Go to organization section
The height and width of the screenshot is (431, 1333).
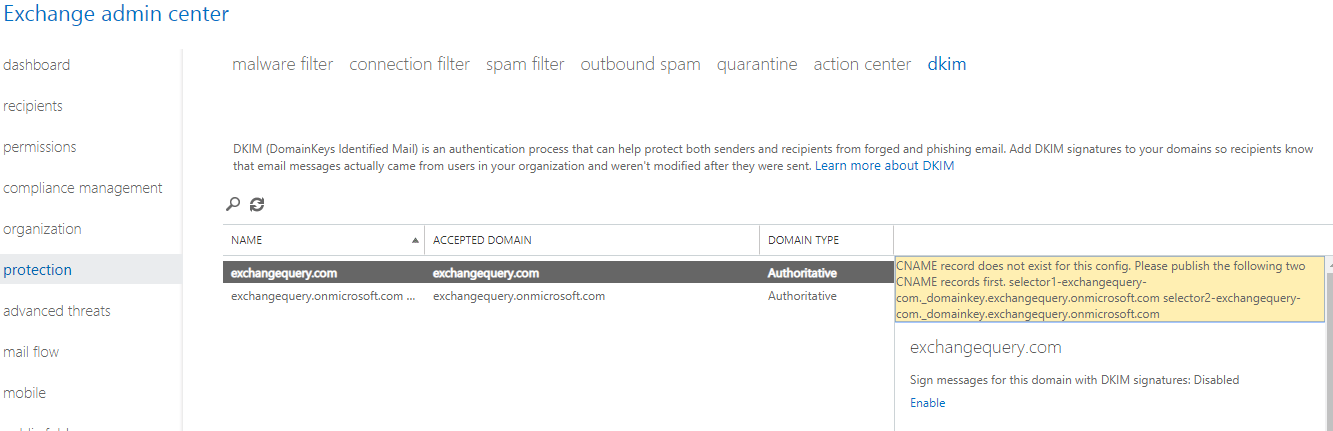point(43,229)
